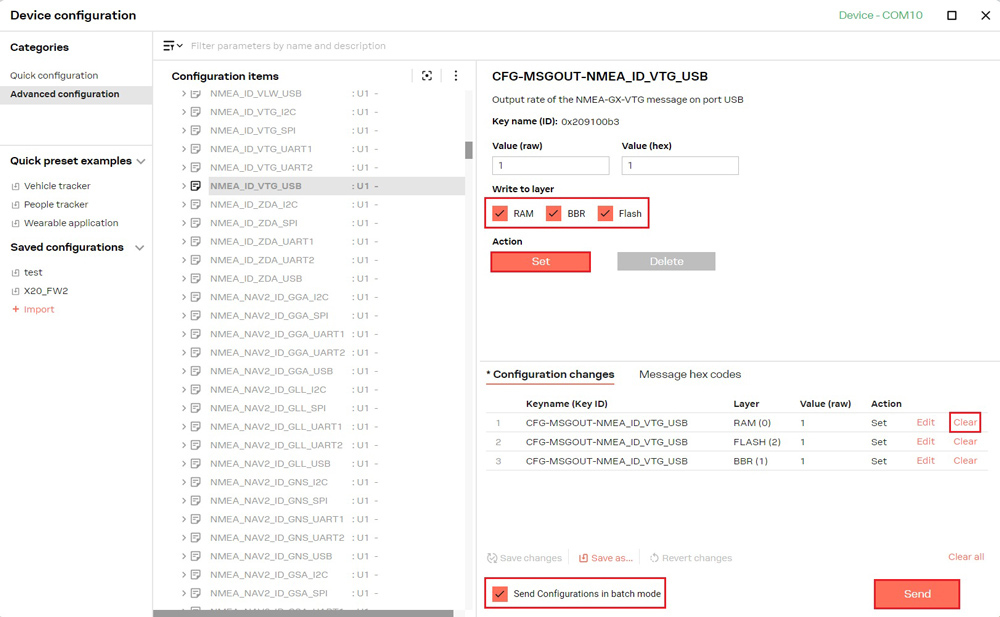Click the filter list icon beside search
Image resolution: width=1000 pixels, height=617 pixels.
pyautogui.click(x=172, y=46)
